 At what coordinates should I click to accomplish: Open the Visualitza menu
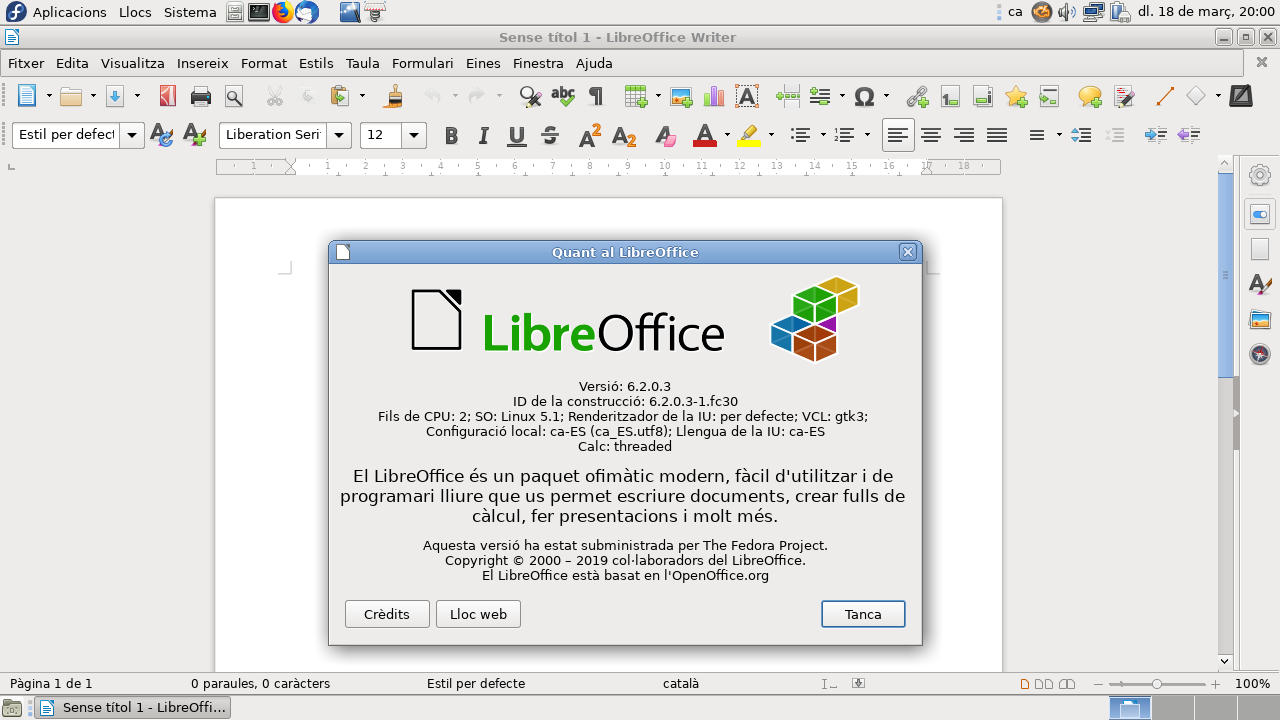(x=133, y=63)
